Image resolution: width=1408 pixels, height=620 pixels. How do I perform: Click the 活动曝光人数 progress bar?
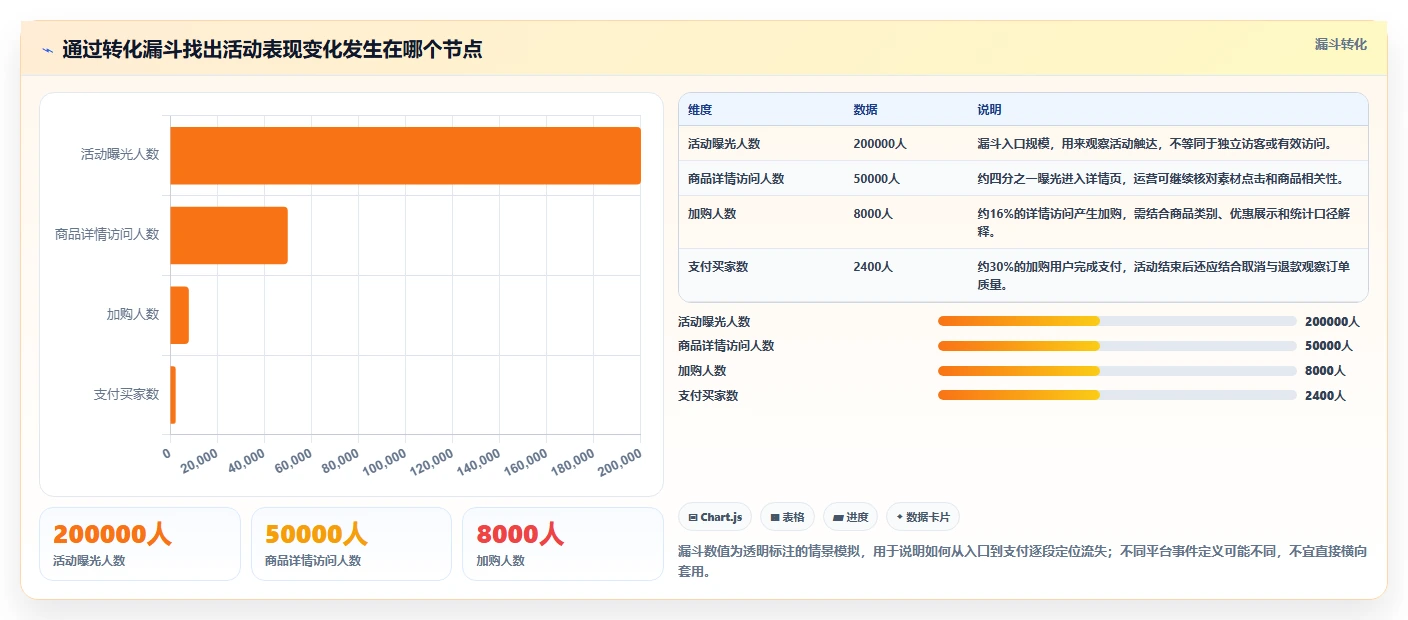coord(1117,321)
